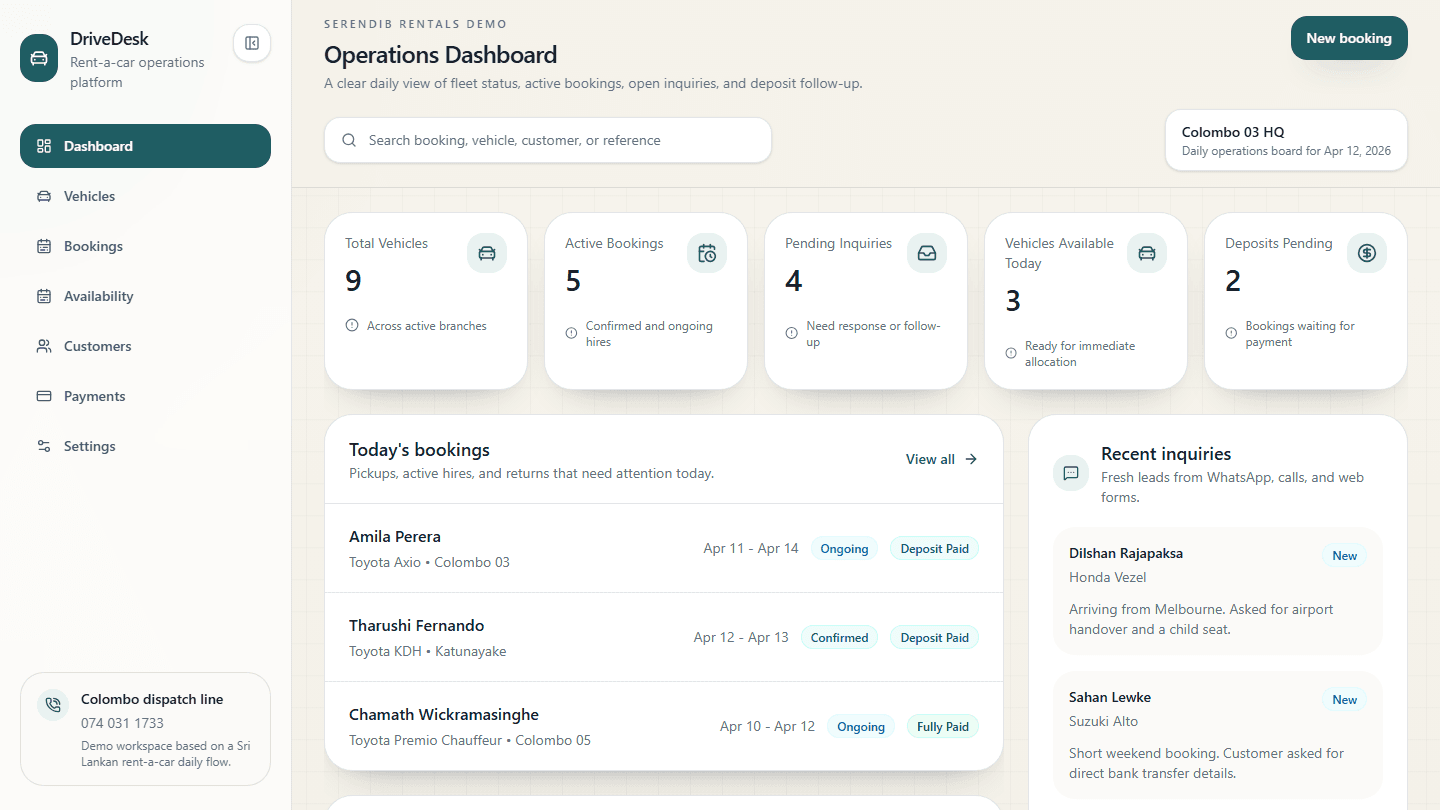Click Deposit Paid on Tharushi Fernando's booking
The width and height of the screenshot is (1440, 810).
click(x=934, y=638)
